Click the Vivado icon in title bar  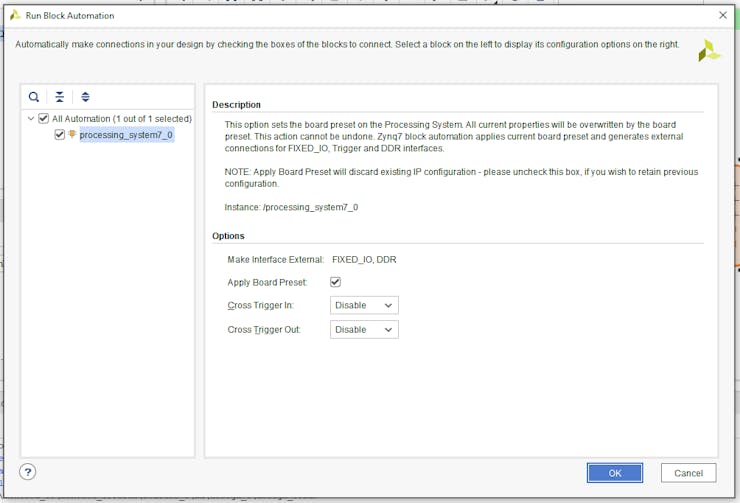coord(14,16)
